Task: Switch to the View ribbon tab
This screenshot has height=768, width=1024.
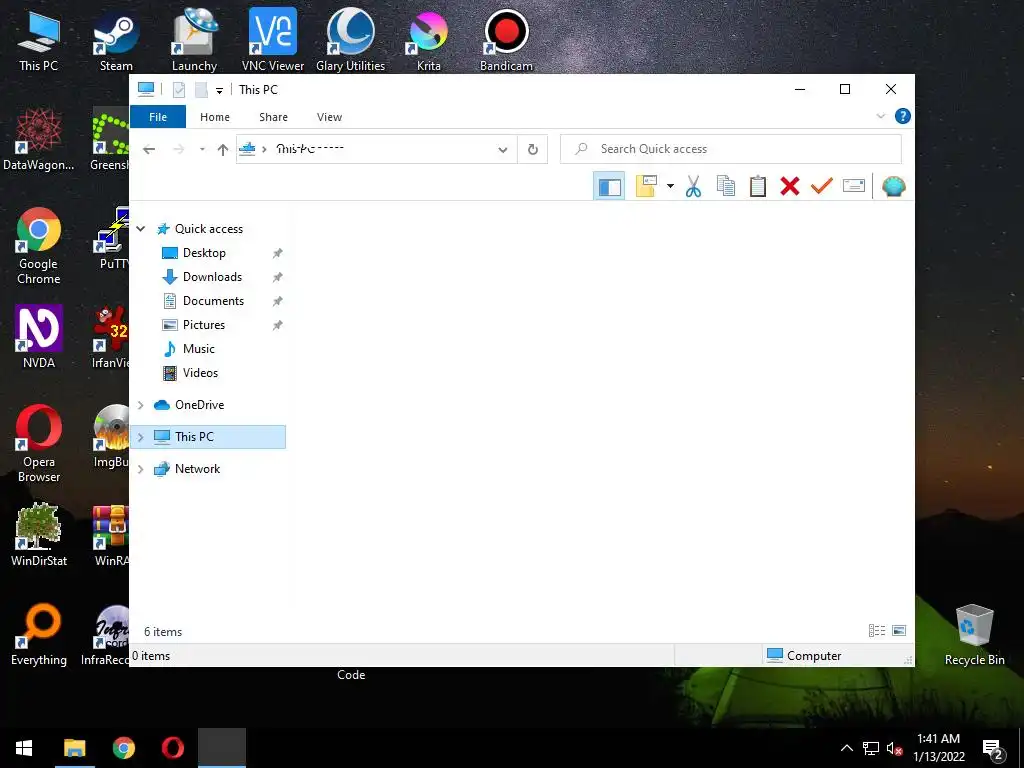Action: point(329,117)
